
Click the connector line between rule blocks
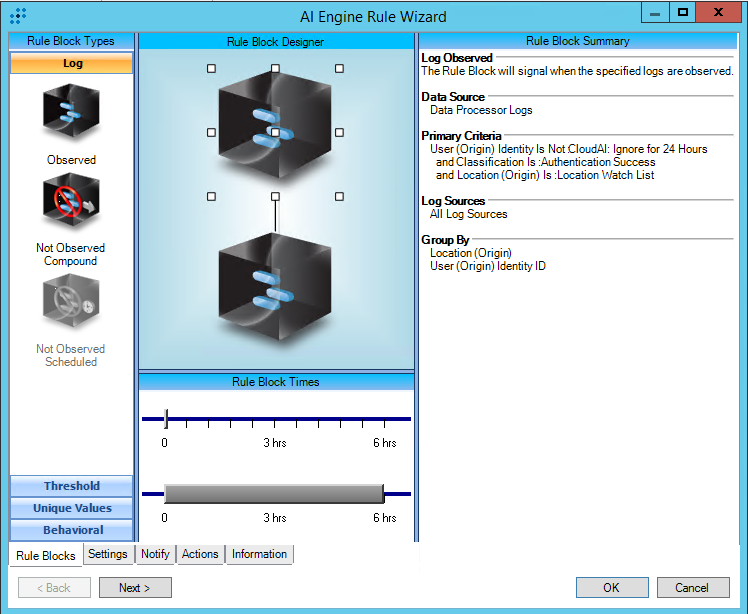point(275,214)
